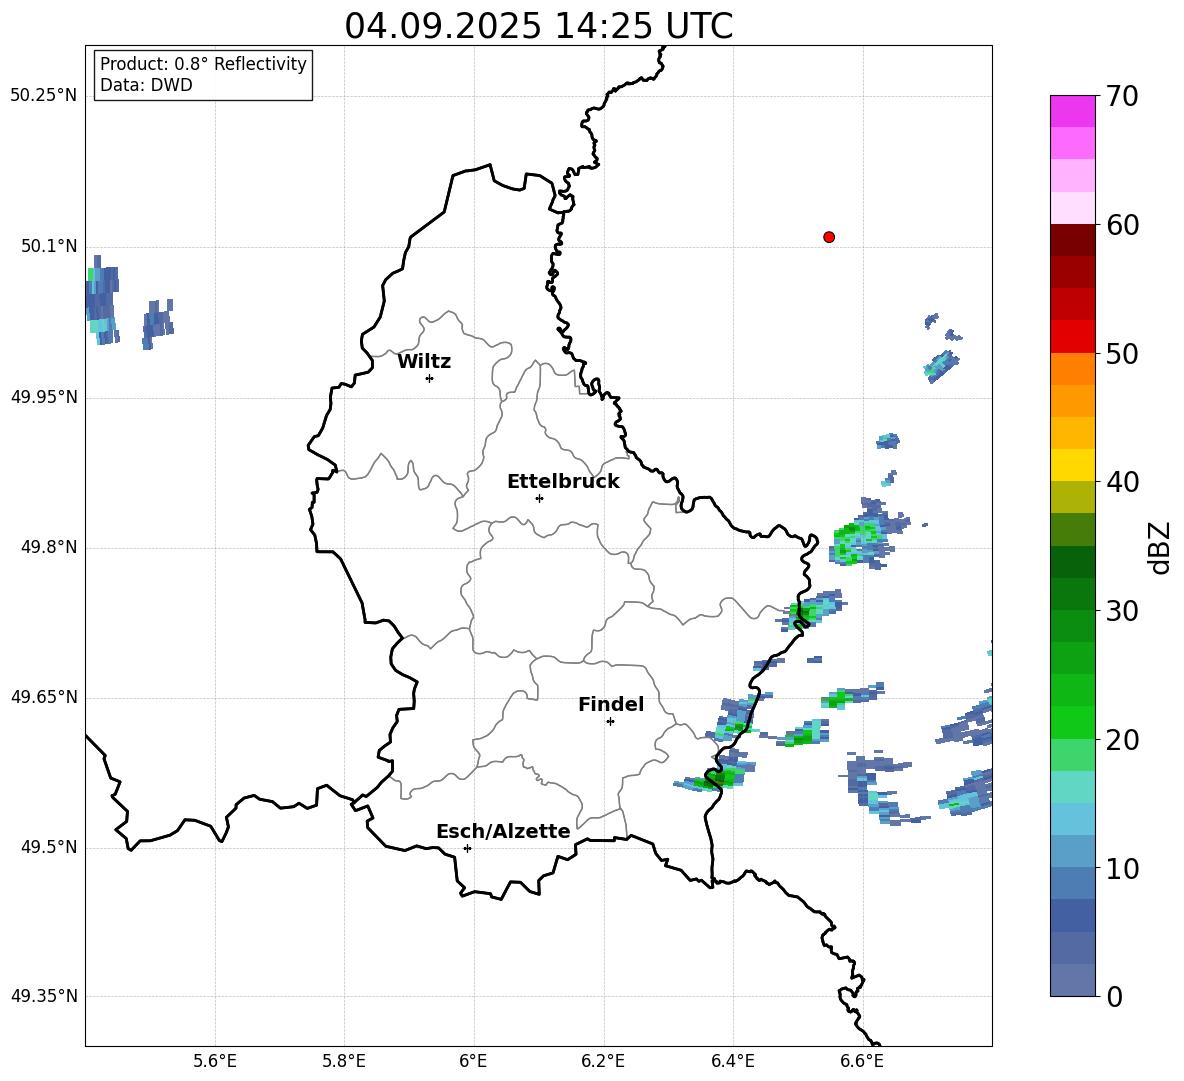The width and height of the screenshot is (1184, 1081).
Task: Click the orange colorbar band below 50
Action: [x=1072, y=368]
